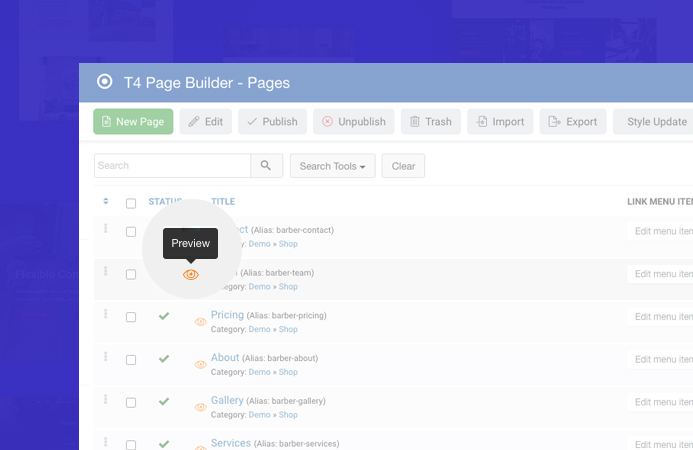Click the Import button
This screenshot has height=450, width=693.
coord(500,122)
